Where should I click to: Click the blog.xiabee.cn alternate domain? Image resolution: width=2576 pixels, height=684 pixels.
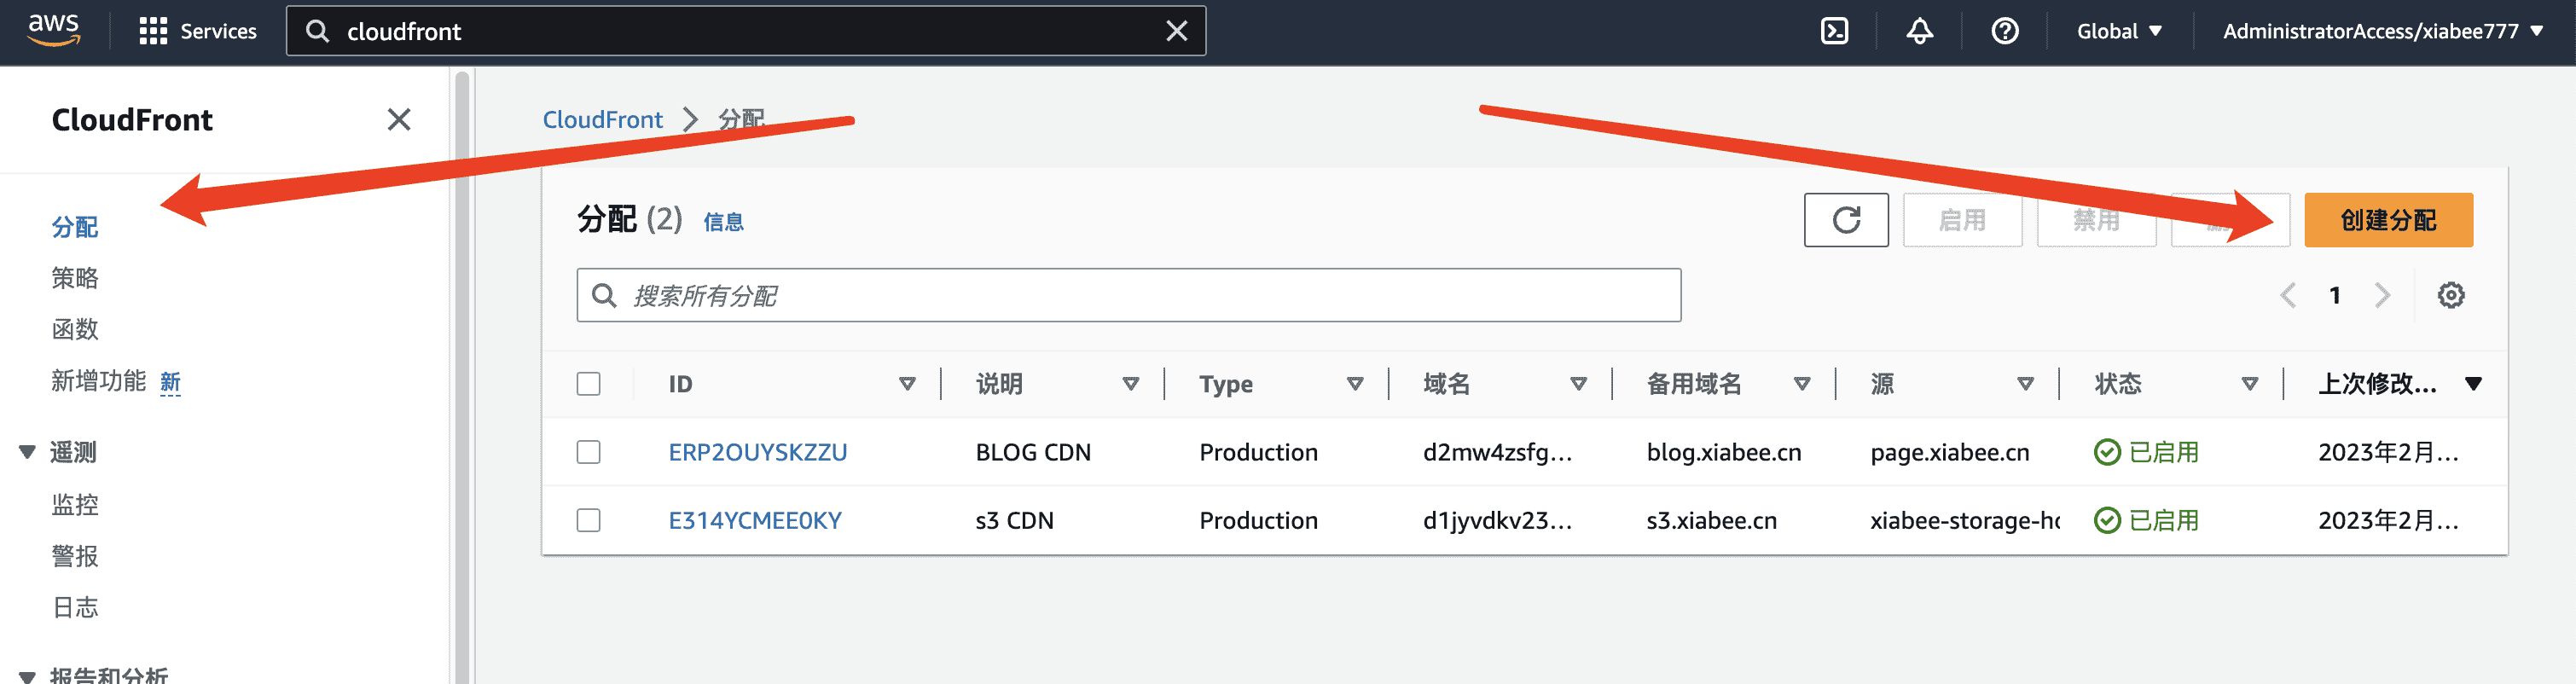[1723, 452]
